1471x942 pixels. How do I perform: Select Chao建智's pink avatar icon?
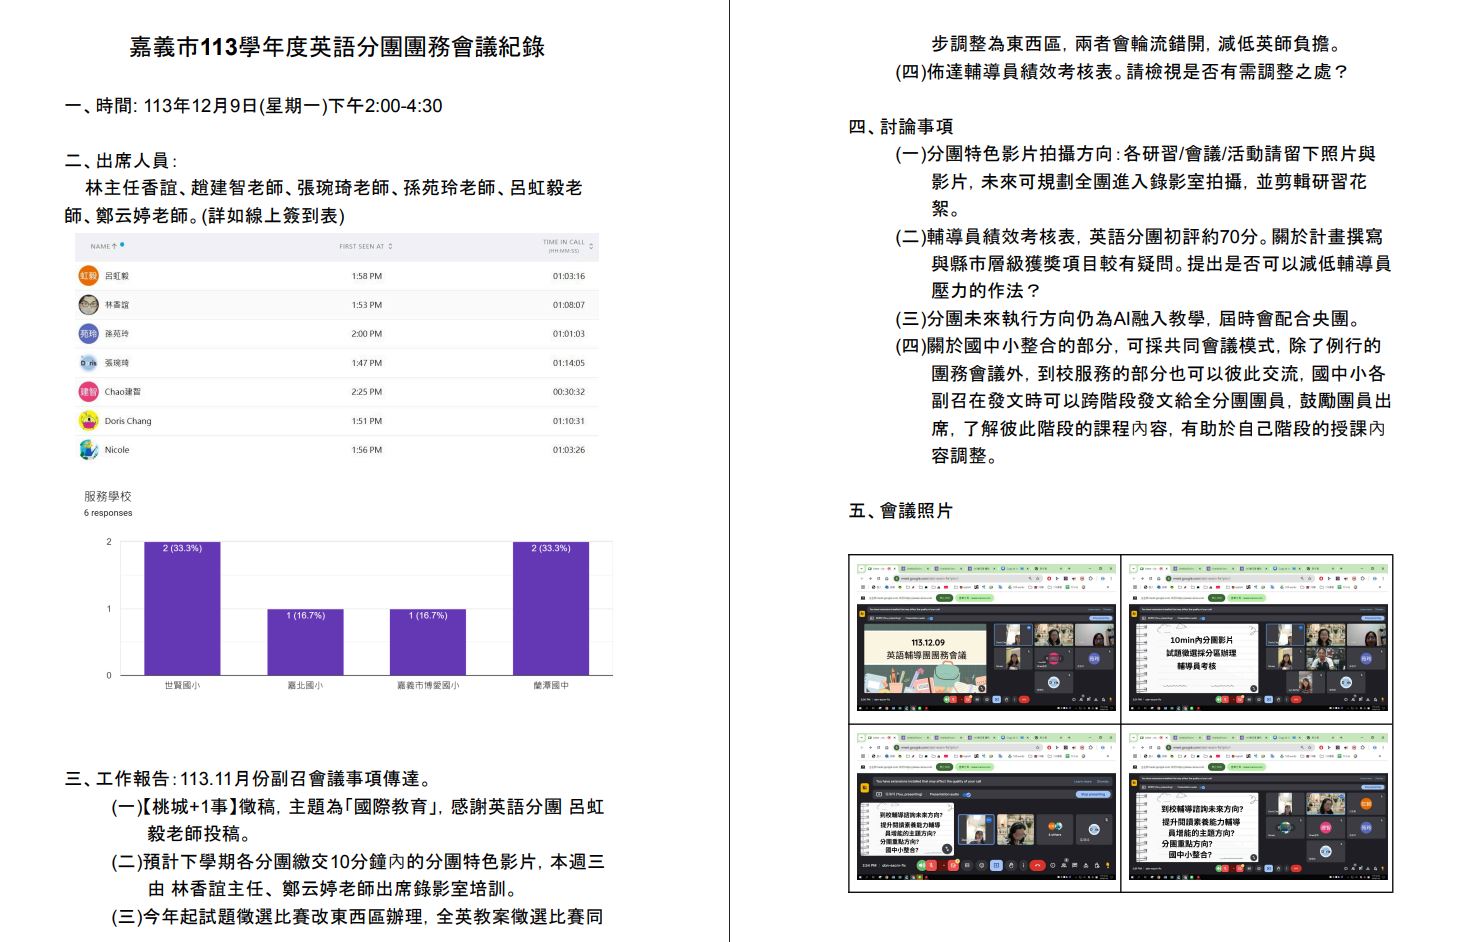coord(89,392)
